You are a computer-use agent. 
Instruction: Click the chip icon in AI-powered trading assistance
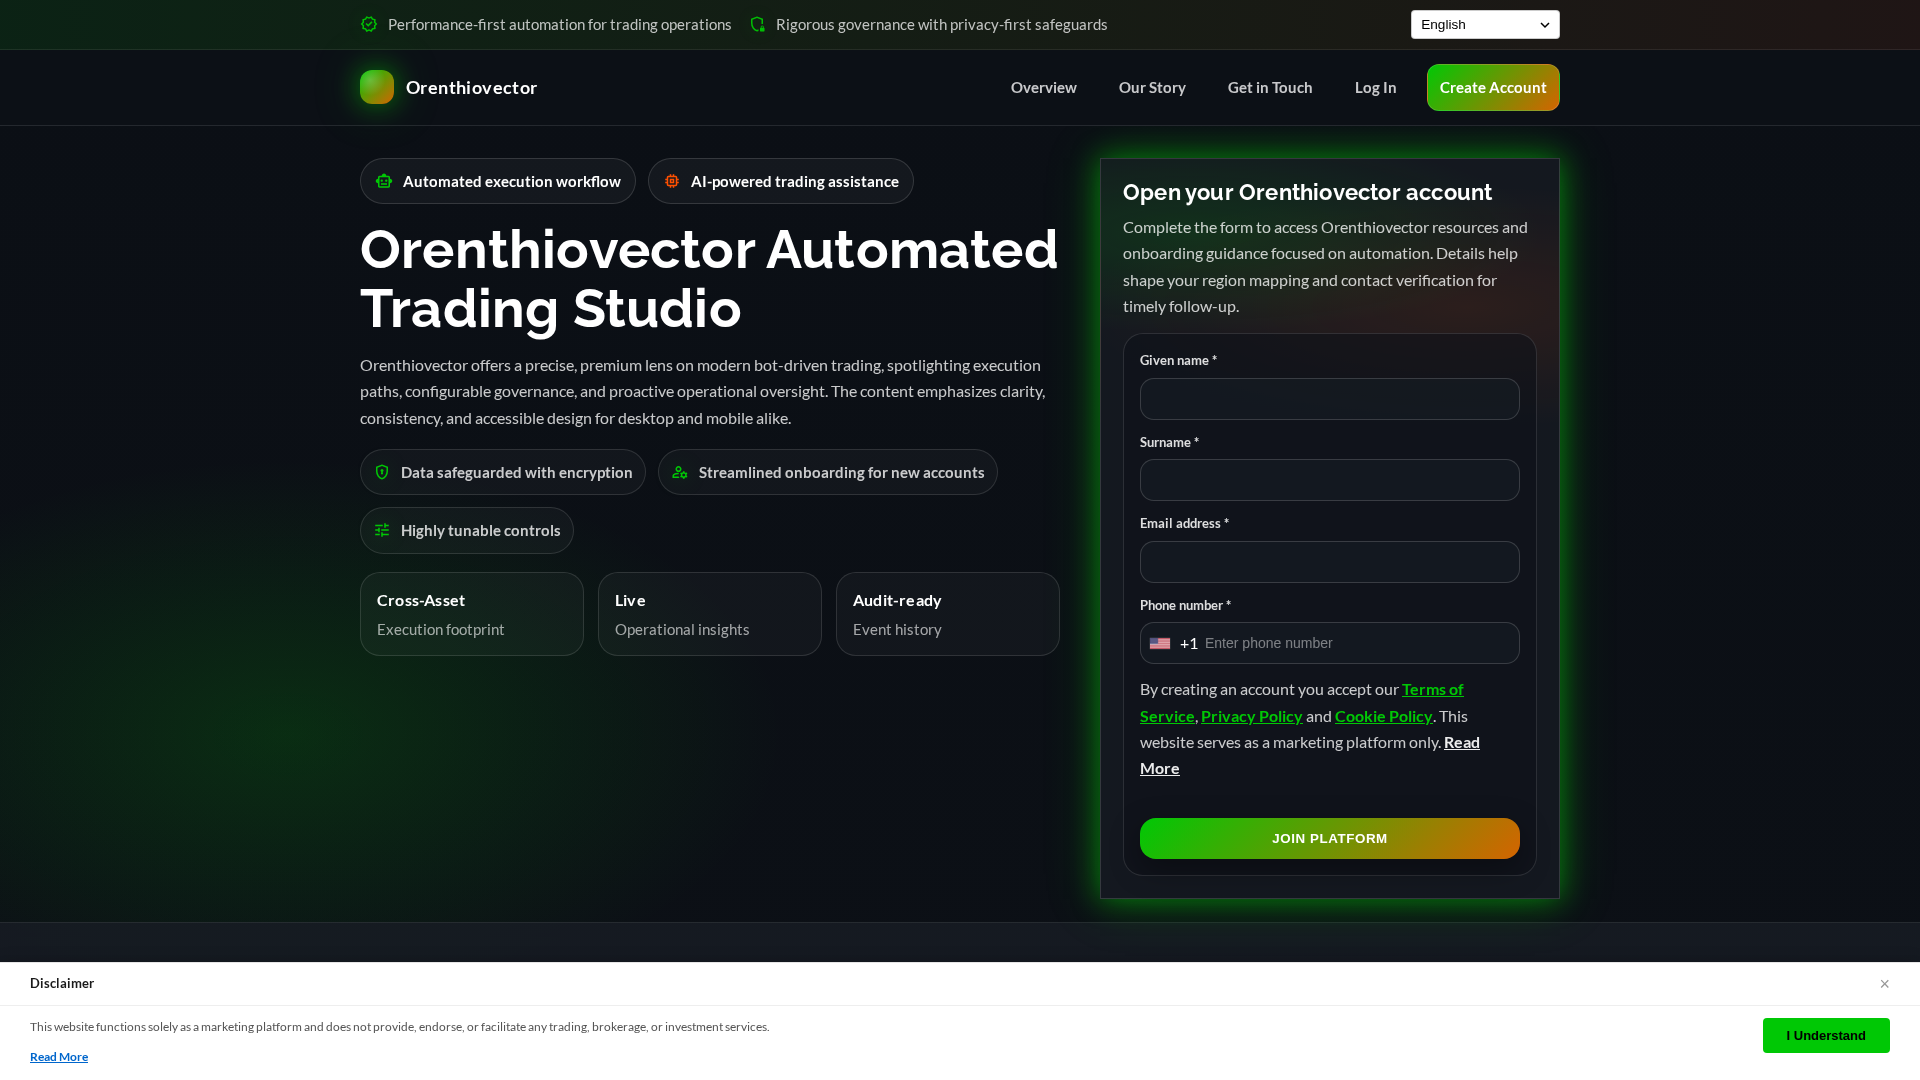672,181
